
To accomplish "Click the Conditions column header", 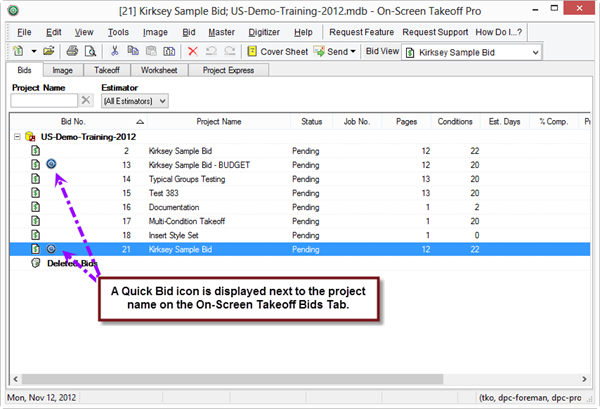I will click(455, 122).
